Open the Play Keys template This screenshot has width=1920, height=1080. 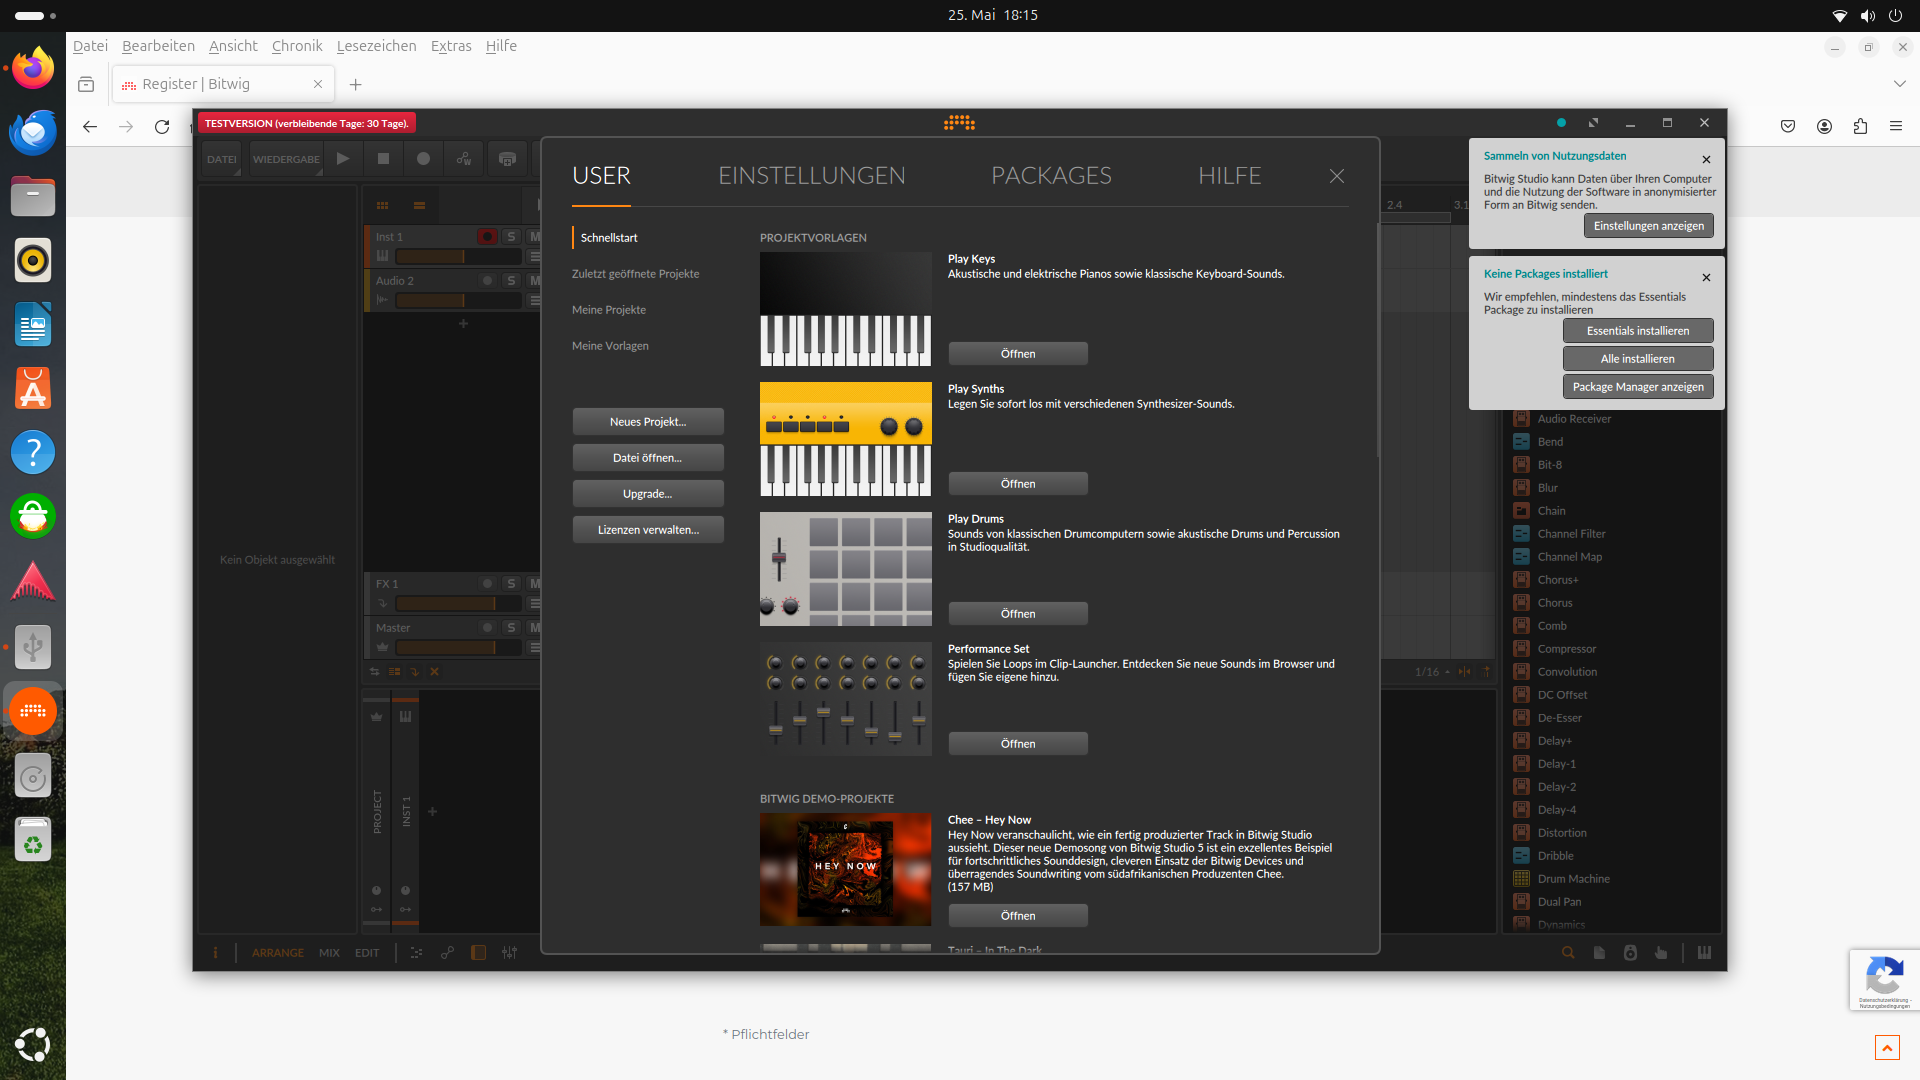pos(1018,354)
